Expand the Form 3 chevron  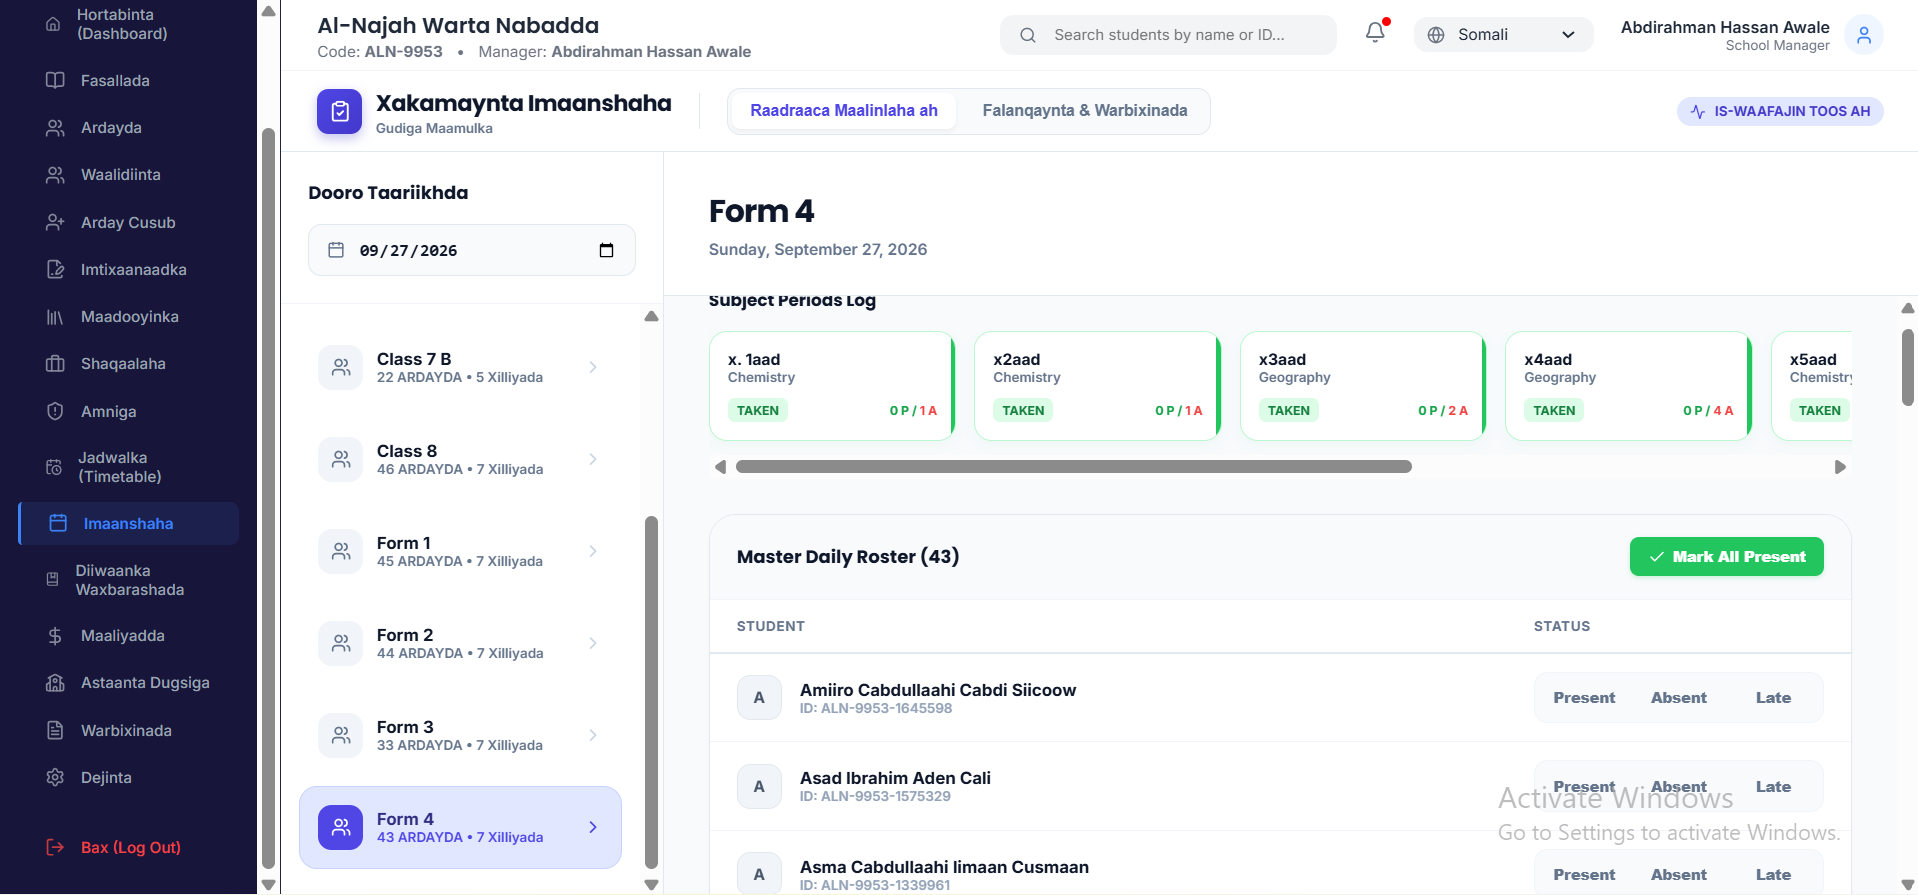(593, 736)
